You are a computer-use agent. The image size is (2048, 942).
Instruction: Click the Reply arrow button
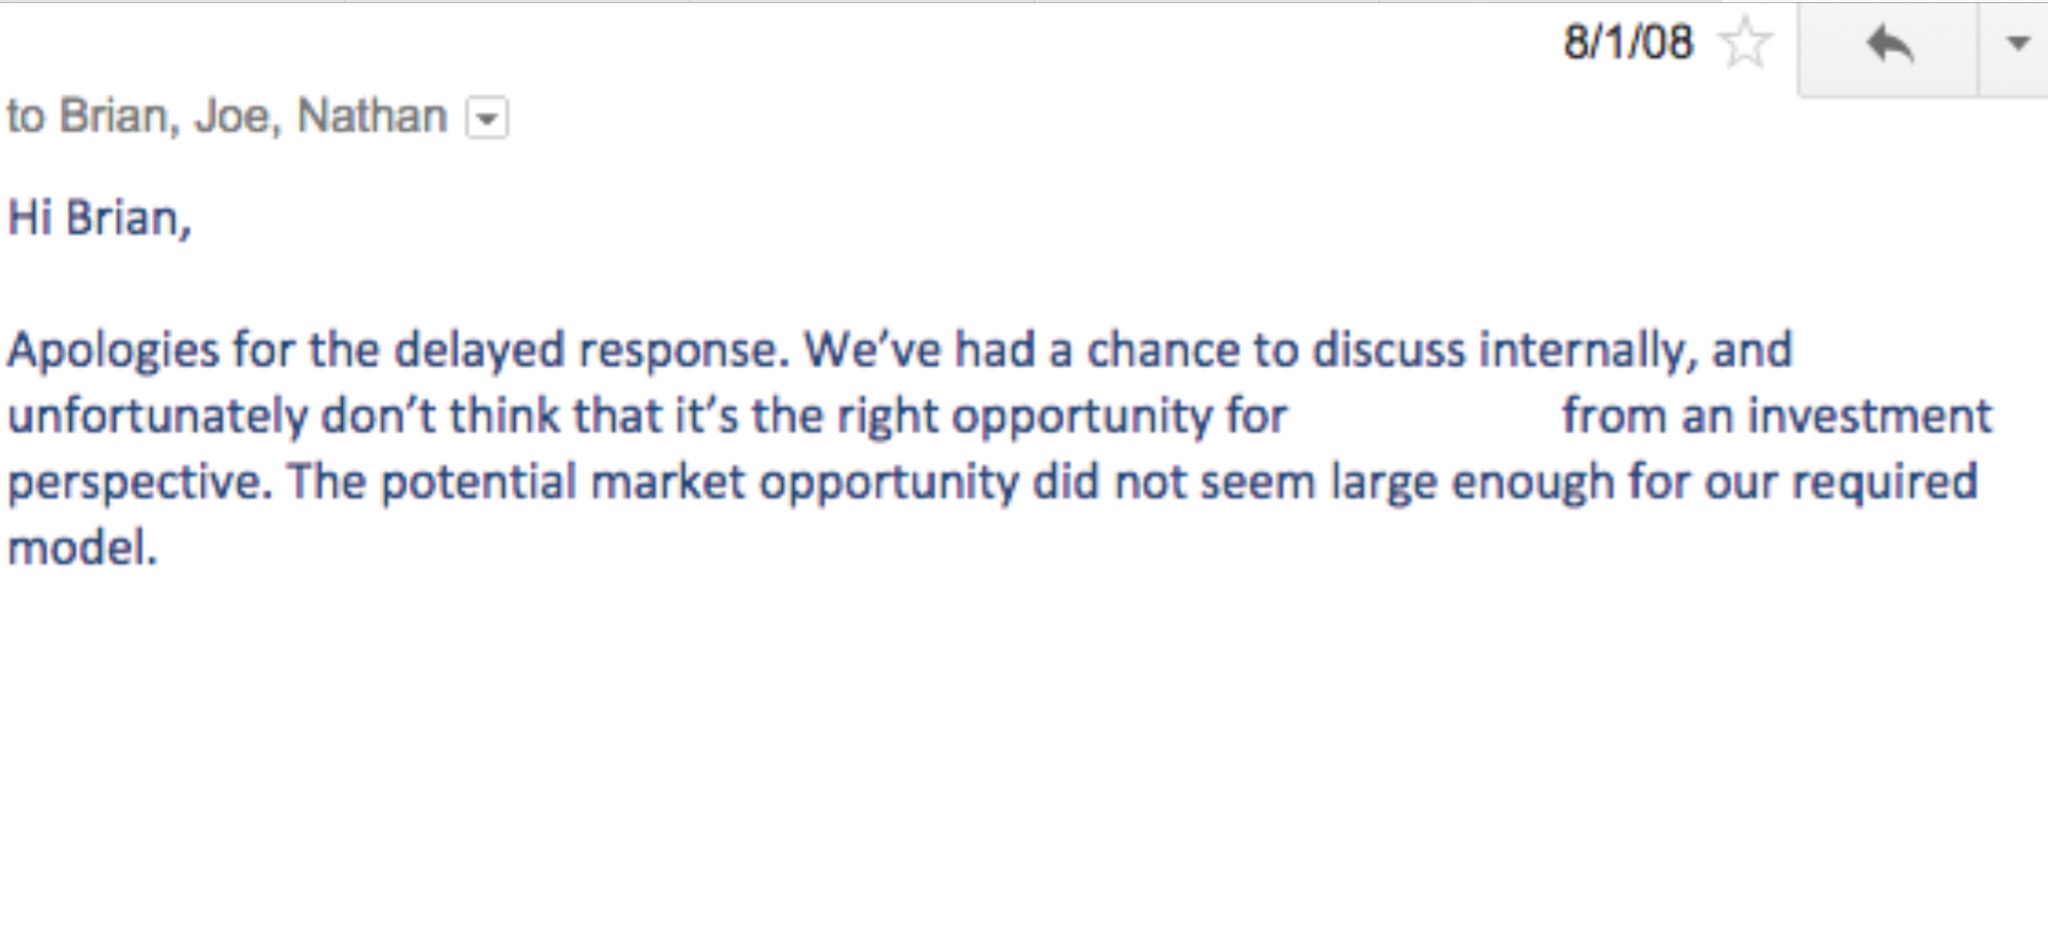[x=1888, y=46]
